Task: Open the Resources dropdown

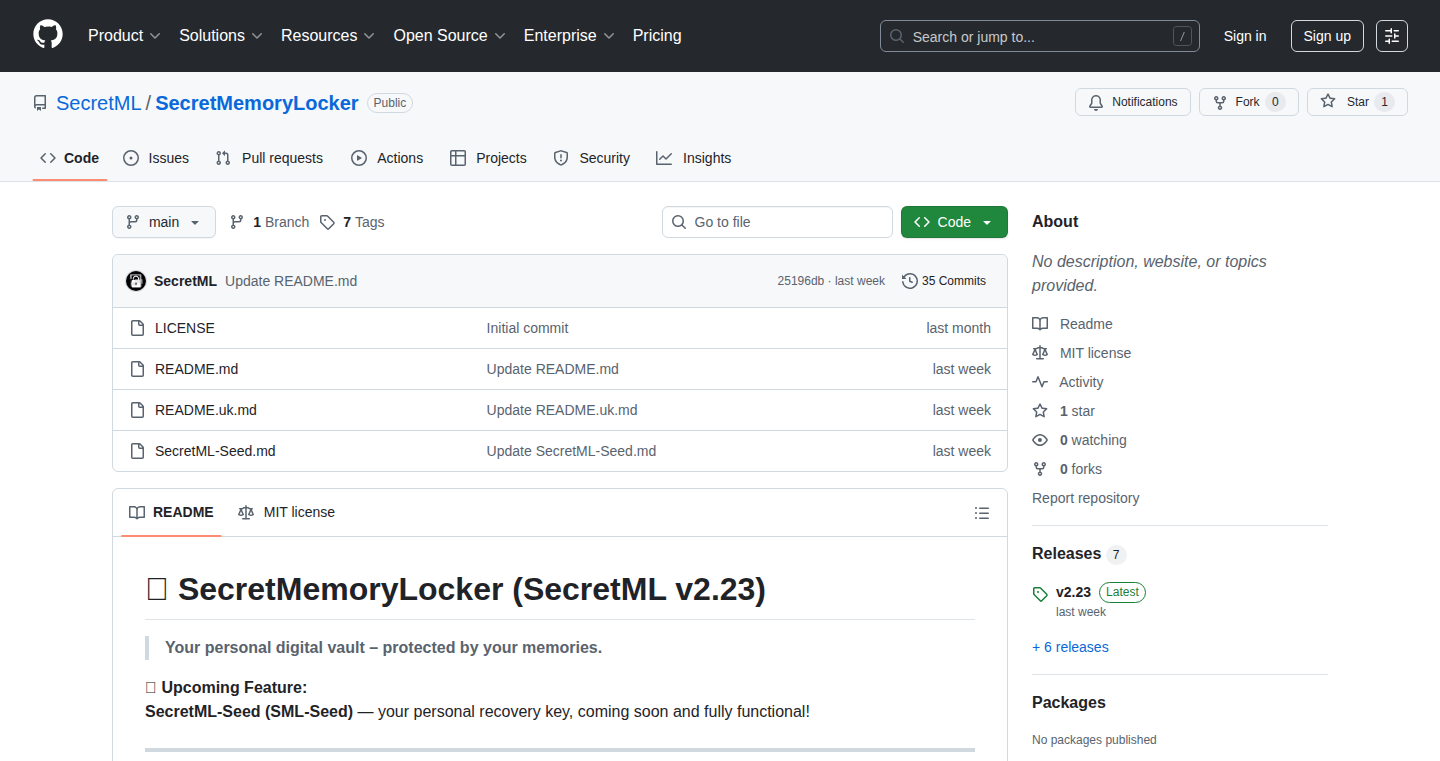Action: [x=328, y=35]
